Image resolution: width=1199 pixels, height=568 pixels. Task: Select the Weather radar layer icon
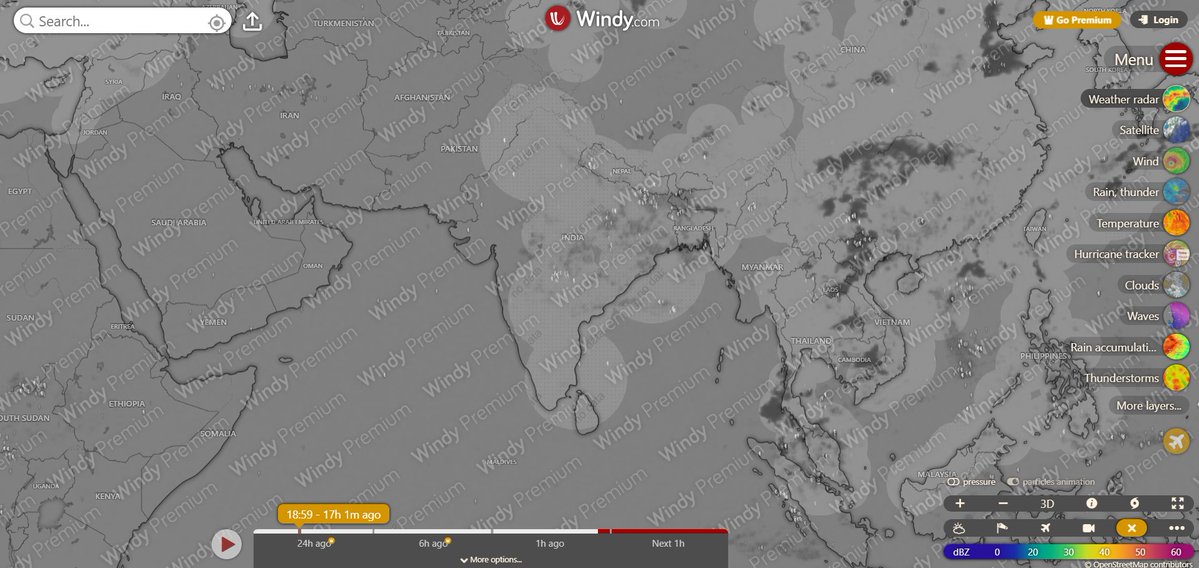point(1176,99)
